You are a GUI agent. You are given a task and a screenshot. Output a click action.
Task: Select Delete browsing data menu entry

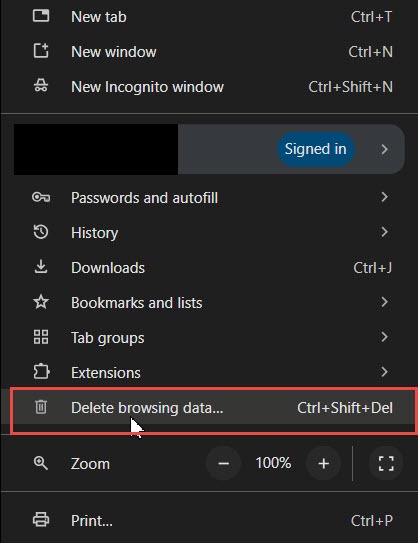(x=214, y=407)
